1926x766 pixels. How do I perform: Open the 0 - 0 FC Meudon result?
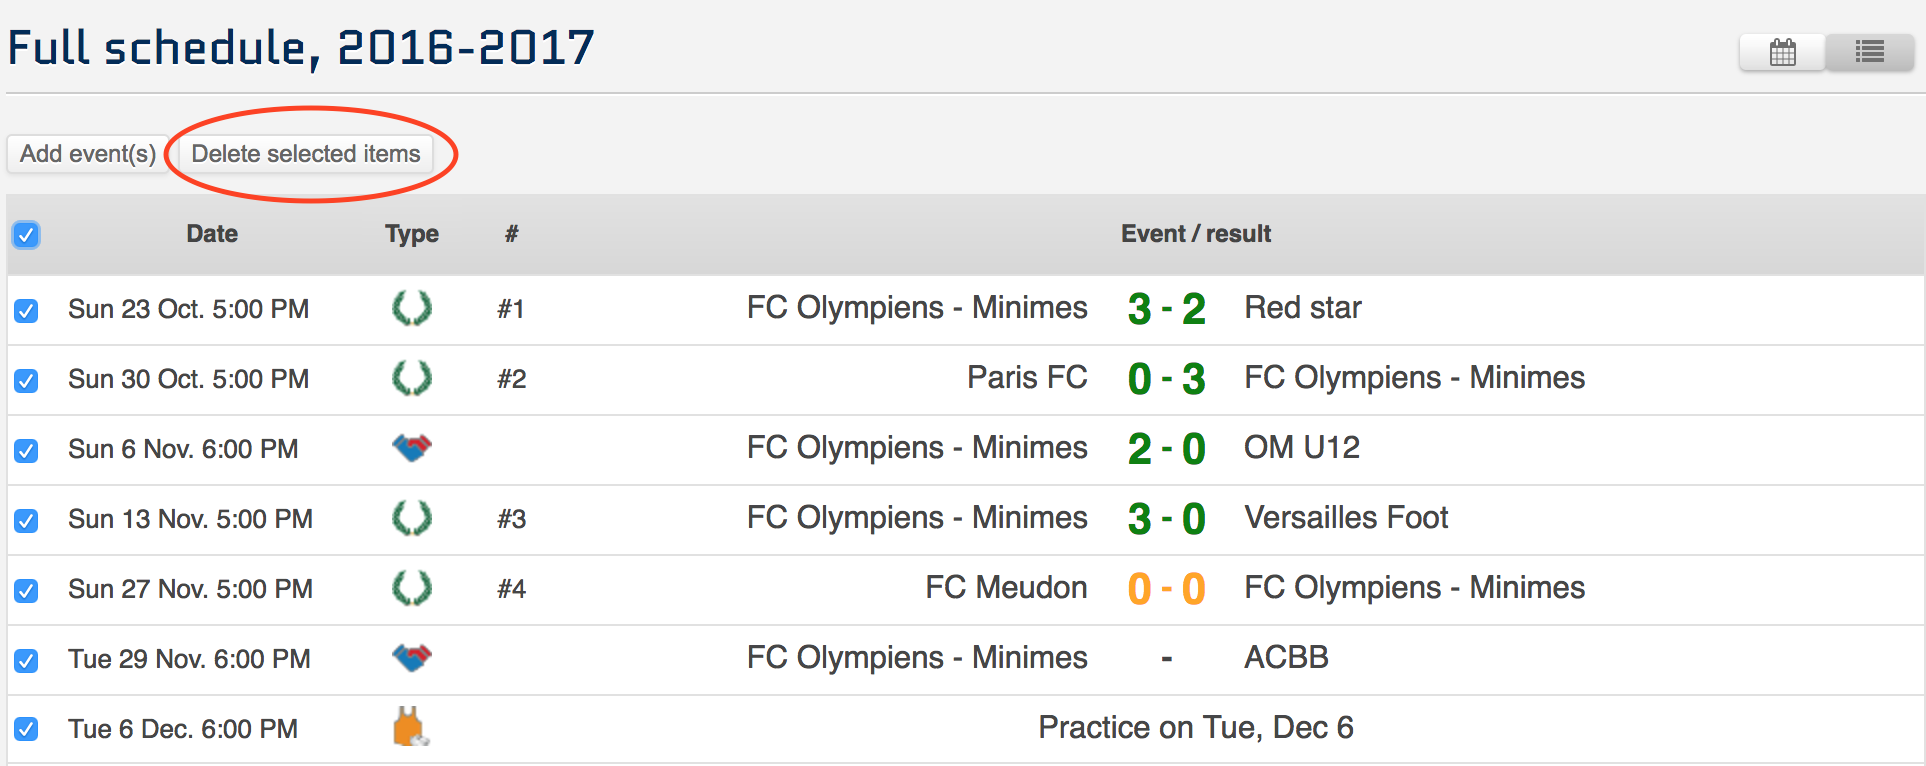click(1166, 589)
